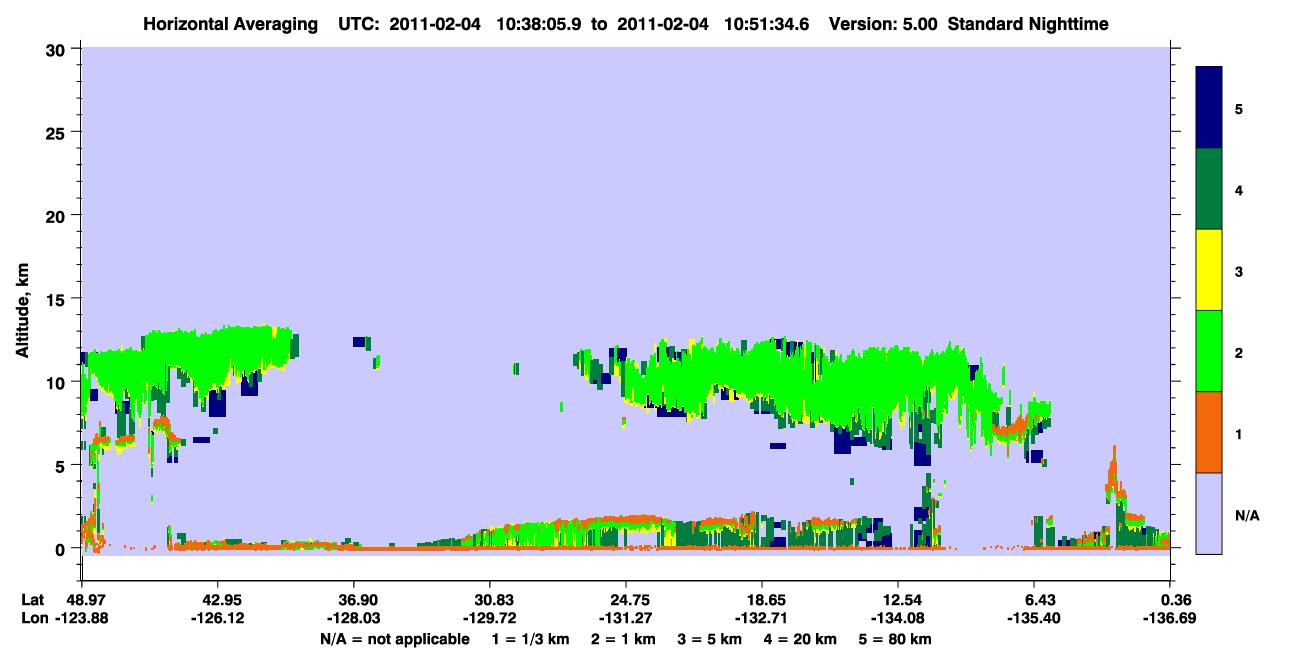The image size is (1300, 667).
Task: Click 'Version: 5.00' in the title
Action: 882,23
